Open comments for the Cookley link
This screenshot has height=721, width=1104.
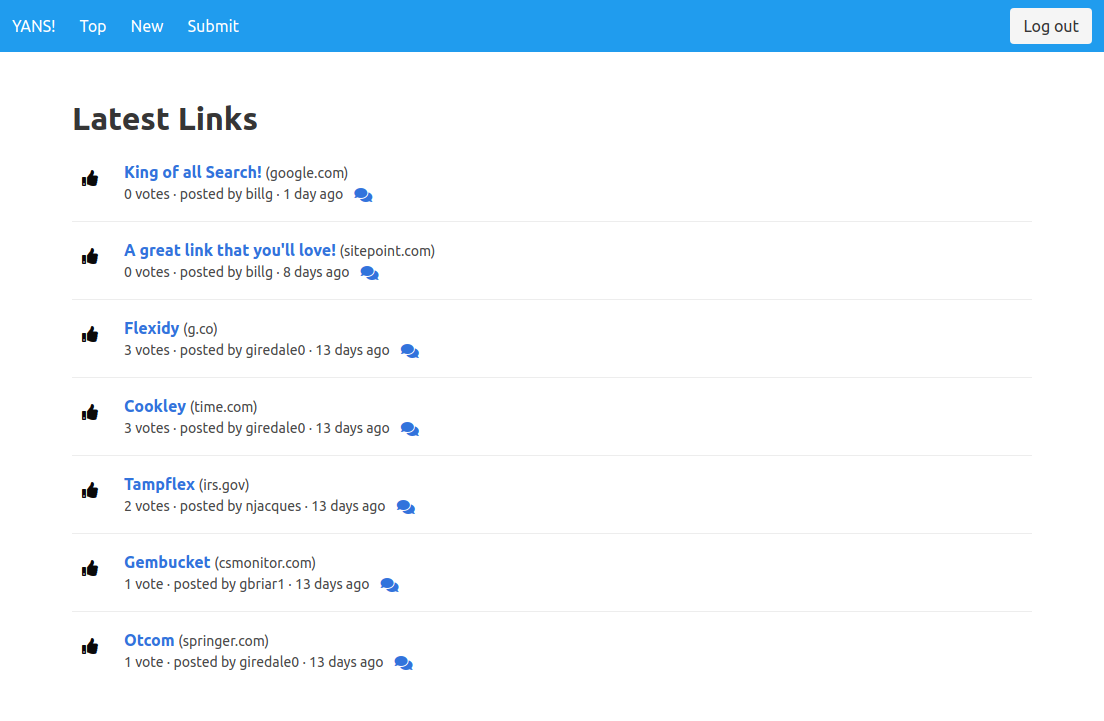[x=409, y=428]
